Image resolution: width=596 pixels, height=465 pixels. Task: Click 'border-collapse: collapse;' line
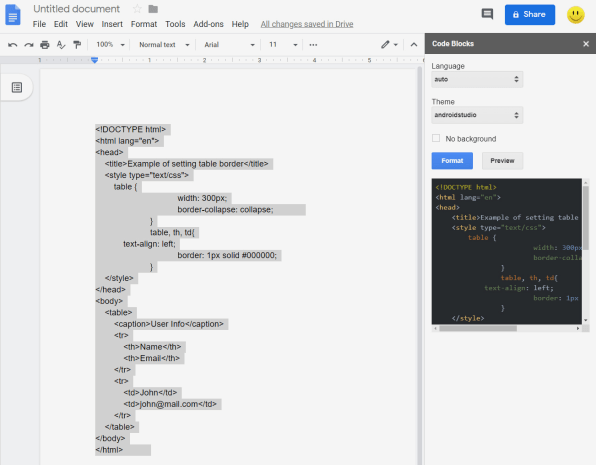pos(225,209)
